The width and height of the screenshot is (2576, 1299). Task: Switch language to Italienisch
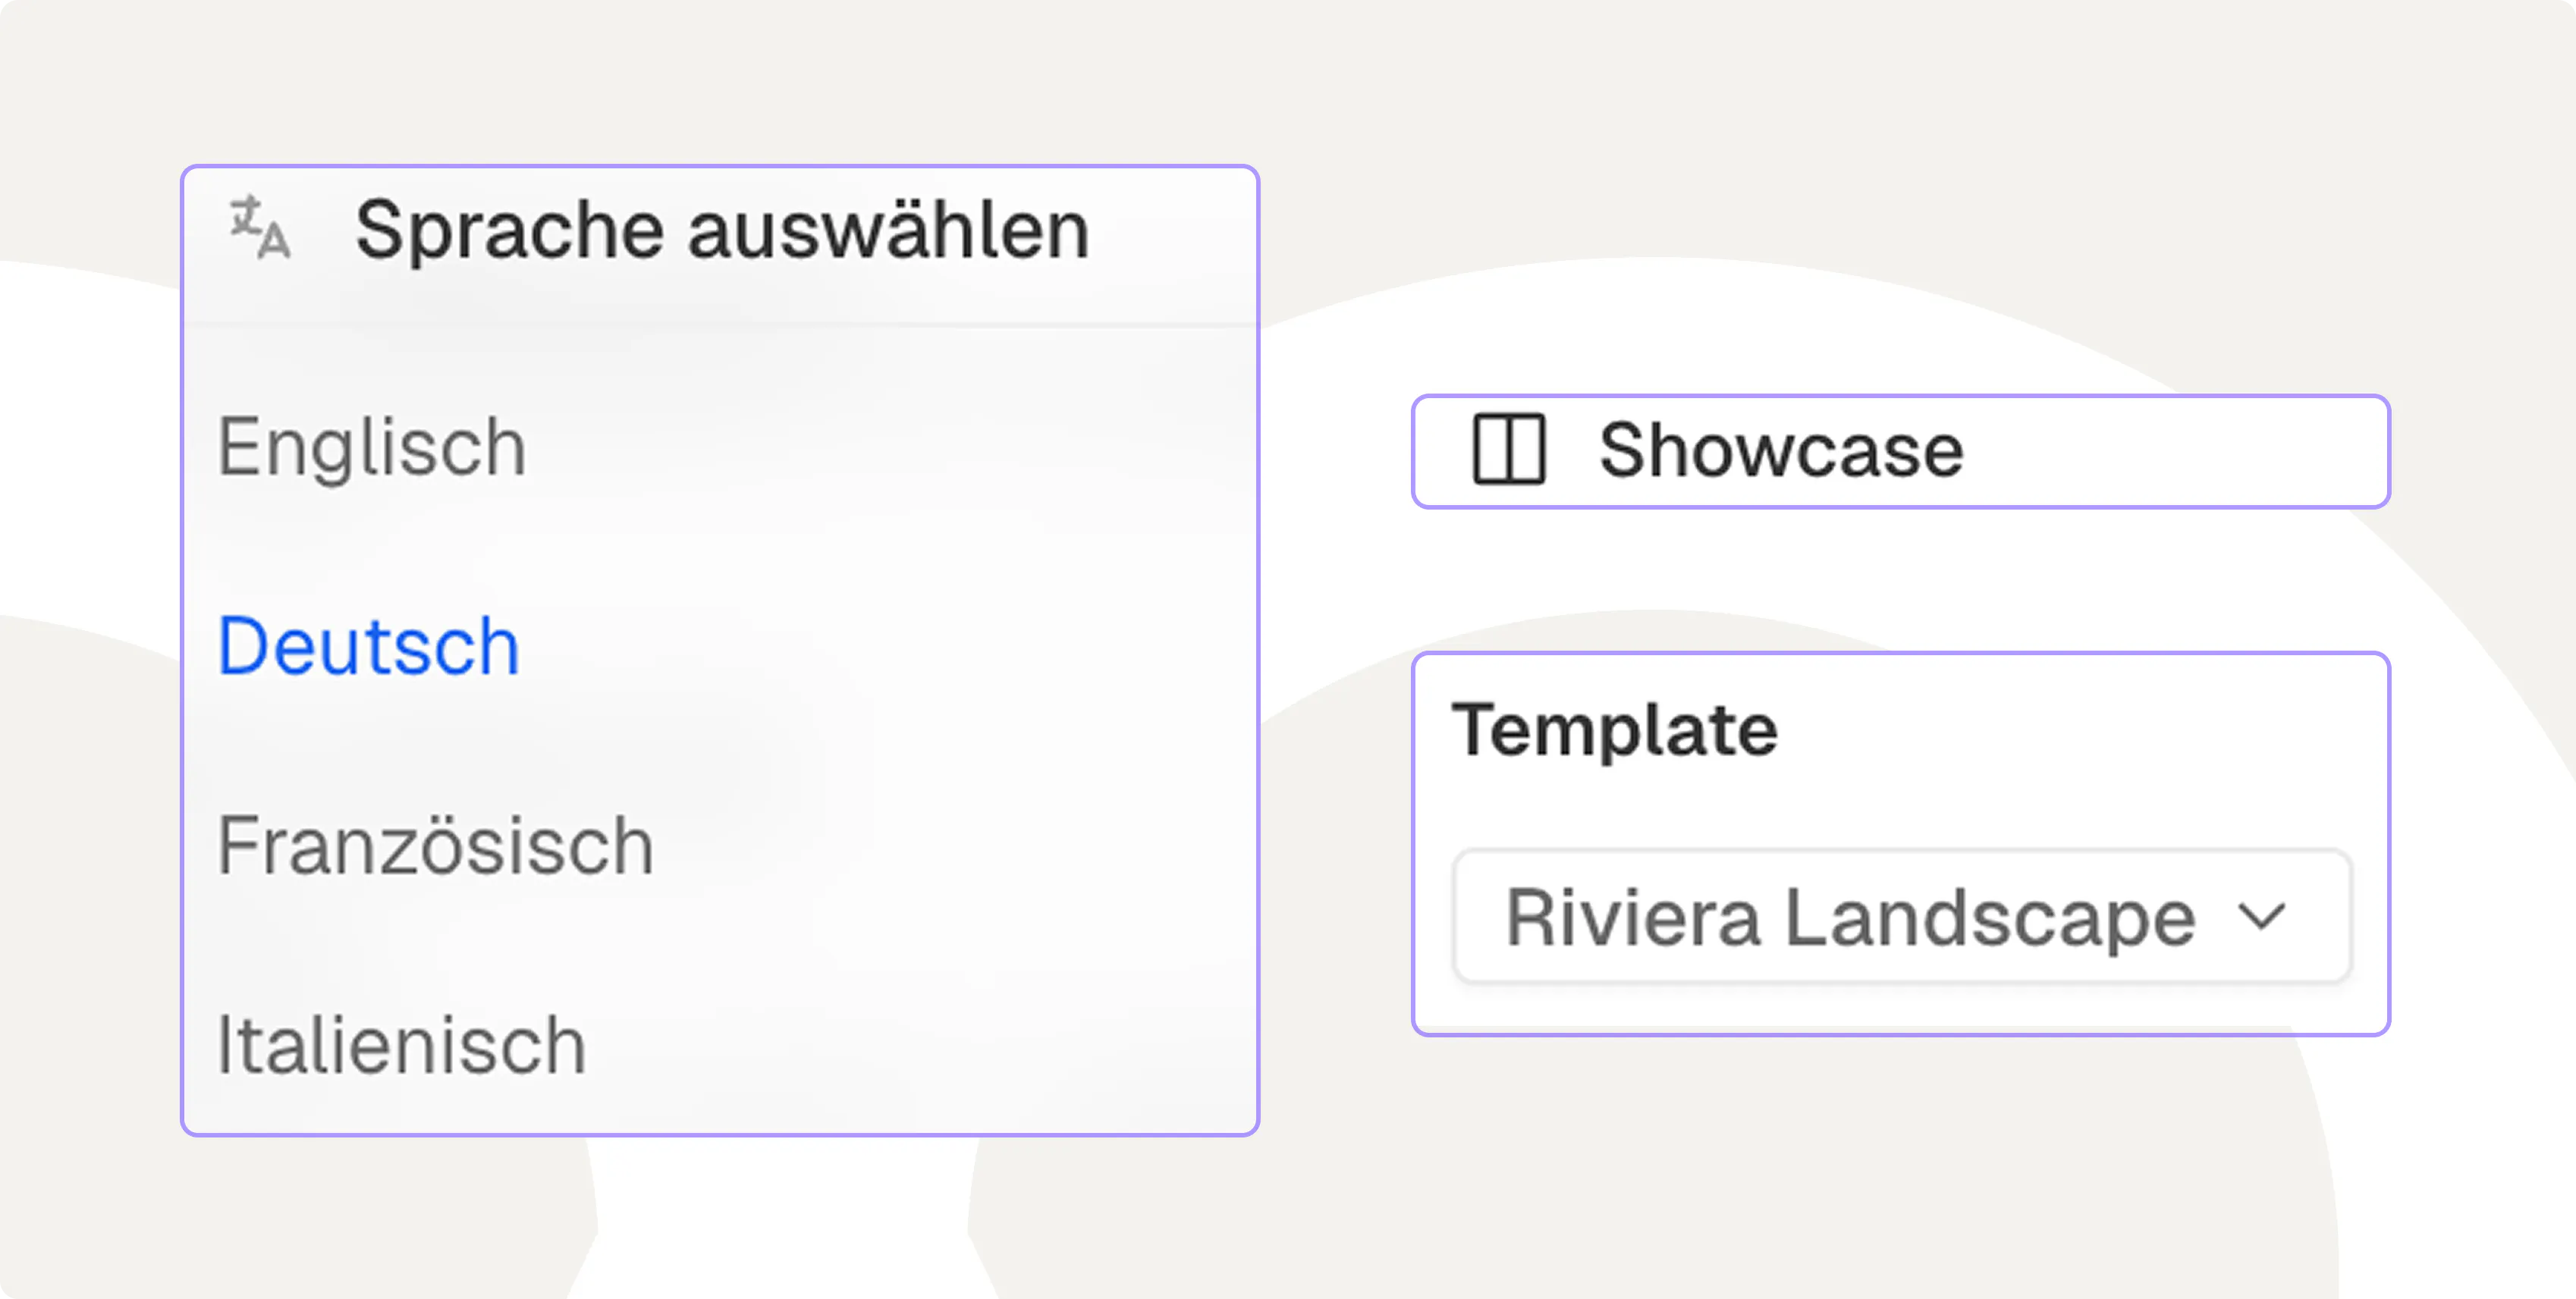[x=401, y=1045]
